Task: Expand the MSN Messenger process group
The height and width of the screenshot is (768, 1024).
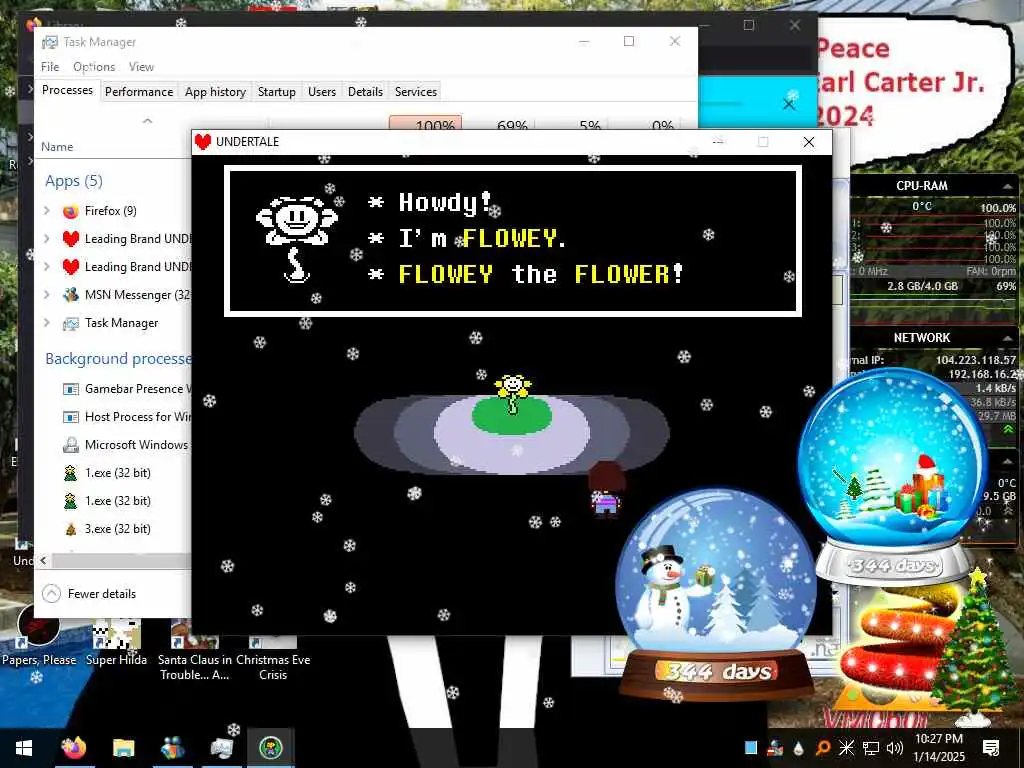Action: (x=46, y=295)
